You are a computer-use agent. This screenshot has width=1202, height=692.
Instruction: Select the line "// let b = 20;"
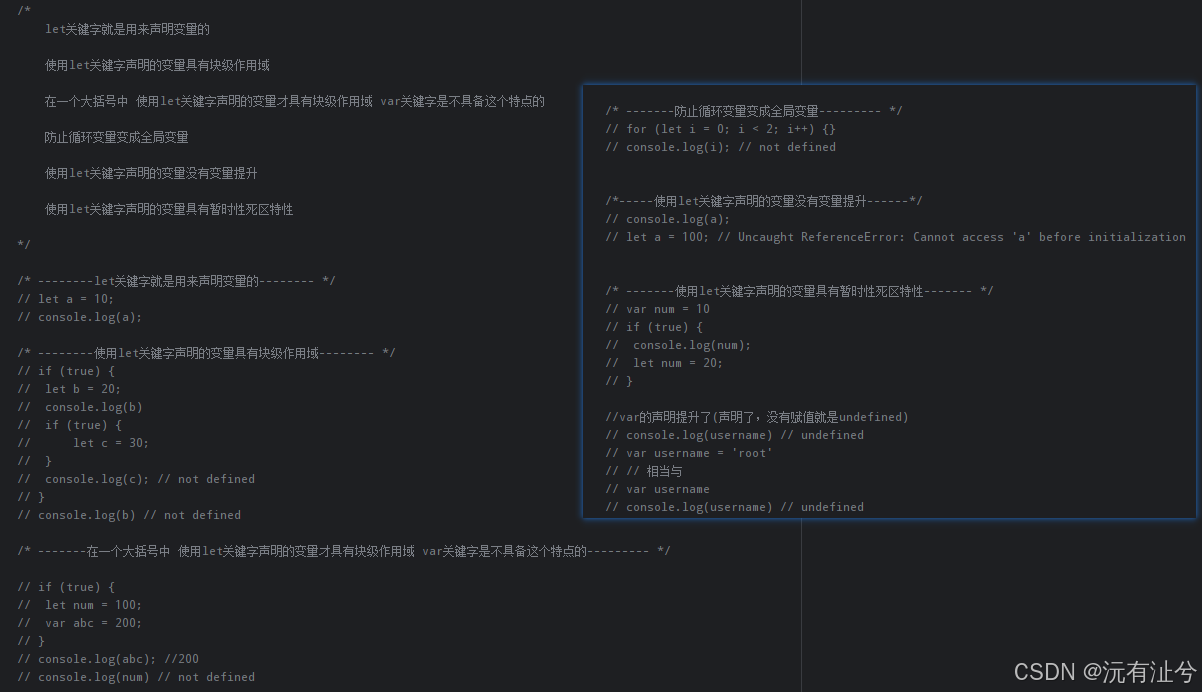pyautogui.click(x=69, y=389)
